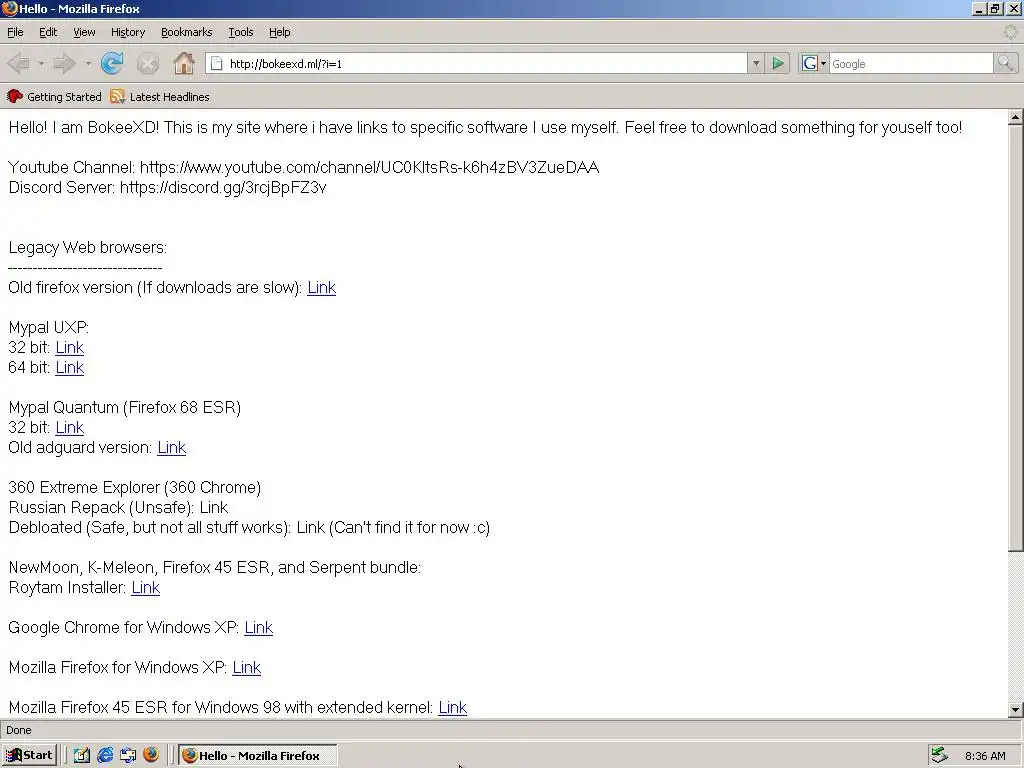The image size is (1024, 768).
Task: Click the Google search engine icon
Action: click(810, 63)
